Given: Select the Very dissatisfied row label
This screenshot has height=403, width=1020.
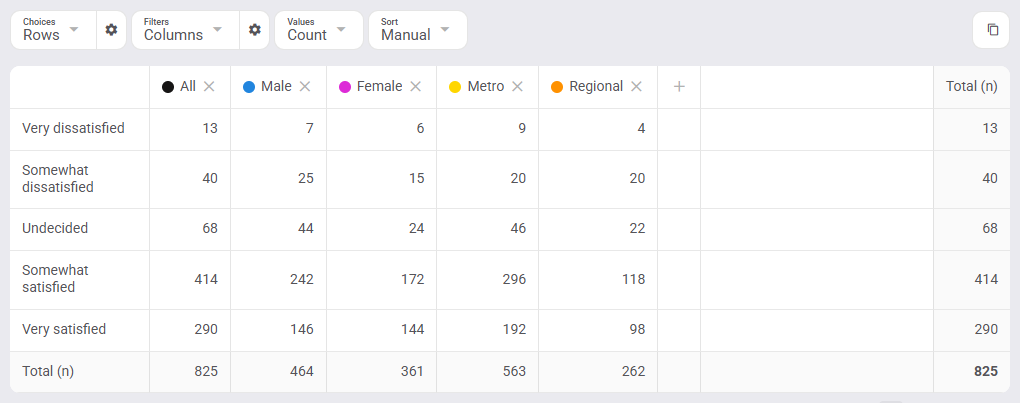Looking at the screenshot, I should pos(73,128).
